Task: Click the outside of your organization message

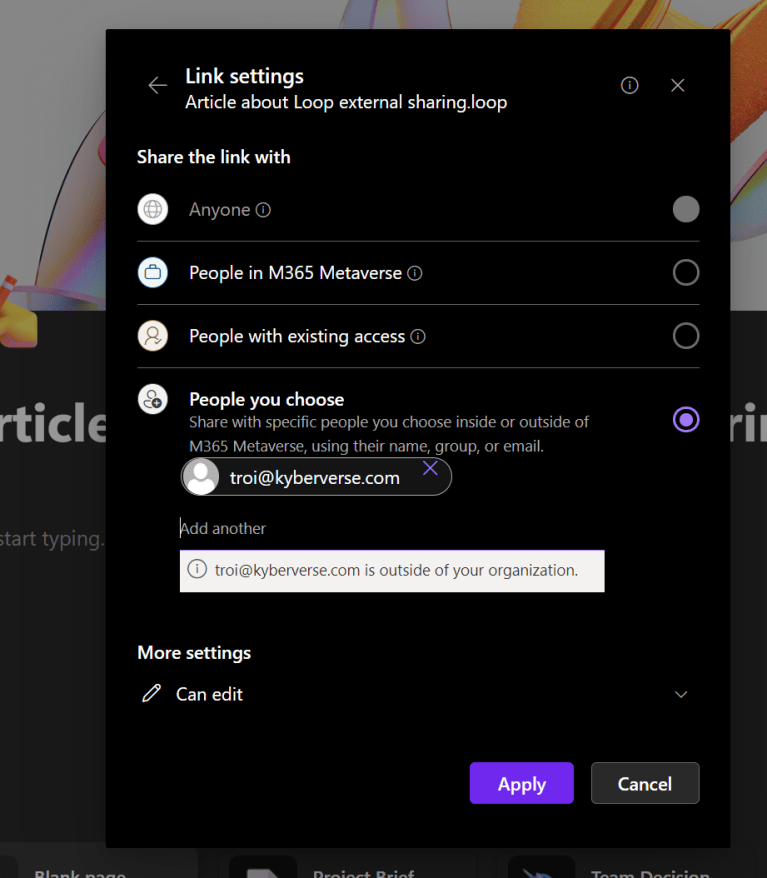Action: pos(396,570)
